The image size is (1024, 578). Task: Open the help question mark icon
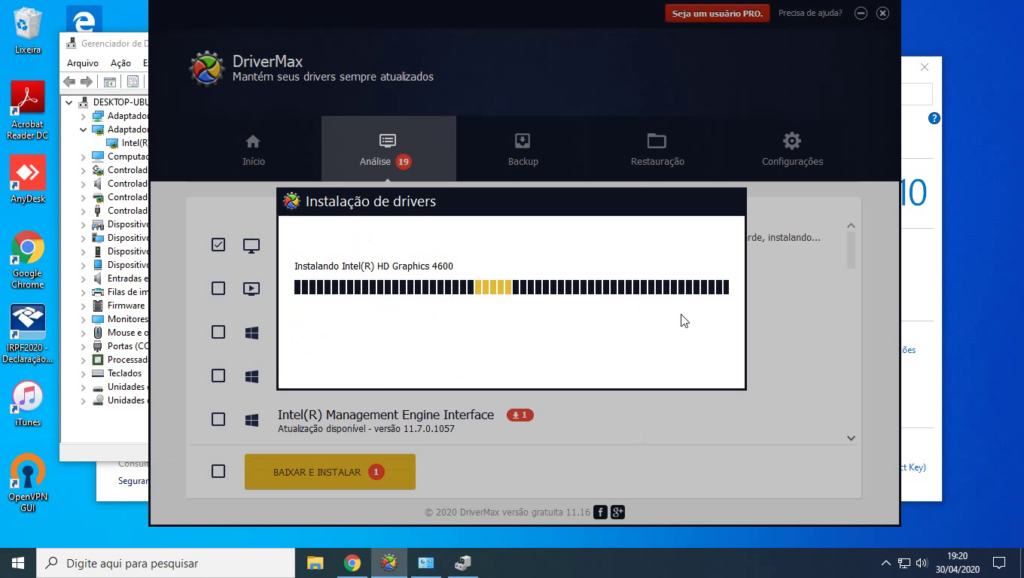pos(861,13)
